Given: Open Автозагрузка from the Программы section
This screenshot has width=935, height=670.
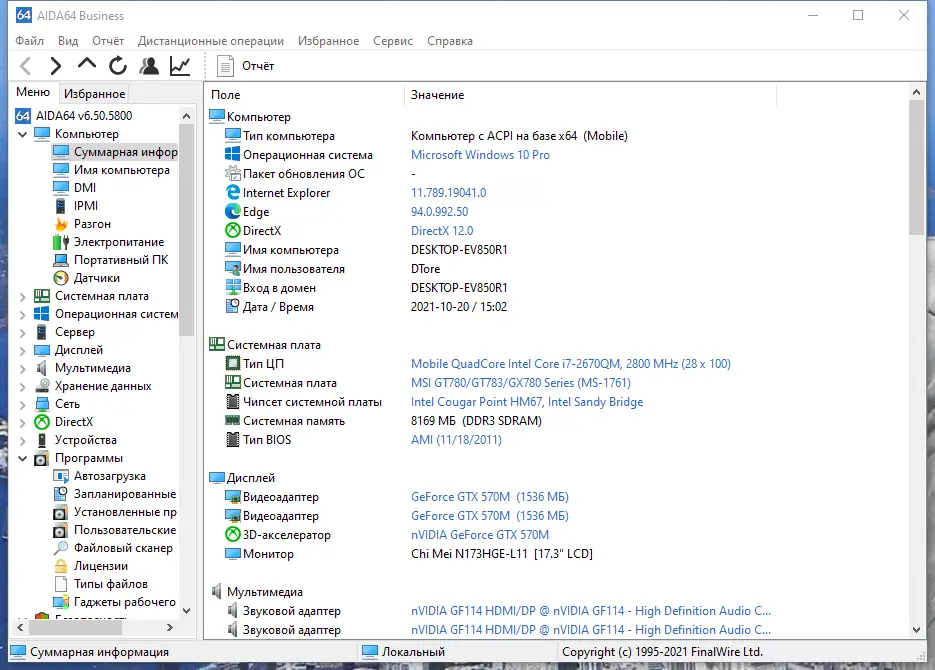Looking at the screenshot, I should [62, 475].
